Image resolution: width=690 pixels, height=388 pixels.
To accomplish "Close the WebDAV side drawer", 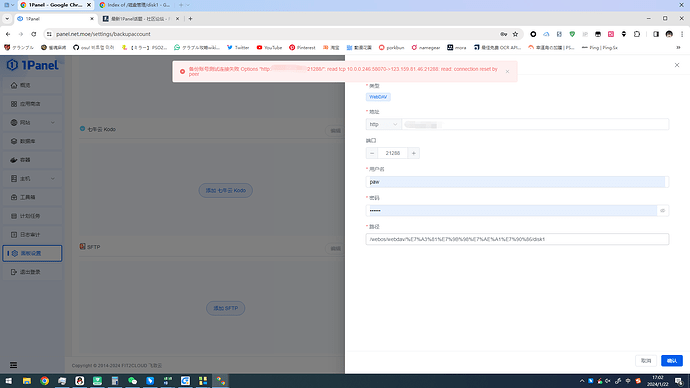I will click(x=677, y=65).
